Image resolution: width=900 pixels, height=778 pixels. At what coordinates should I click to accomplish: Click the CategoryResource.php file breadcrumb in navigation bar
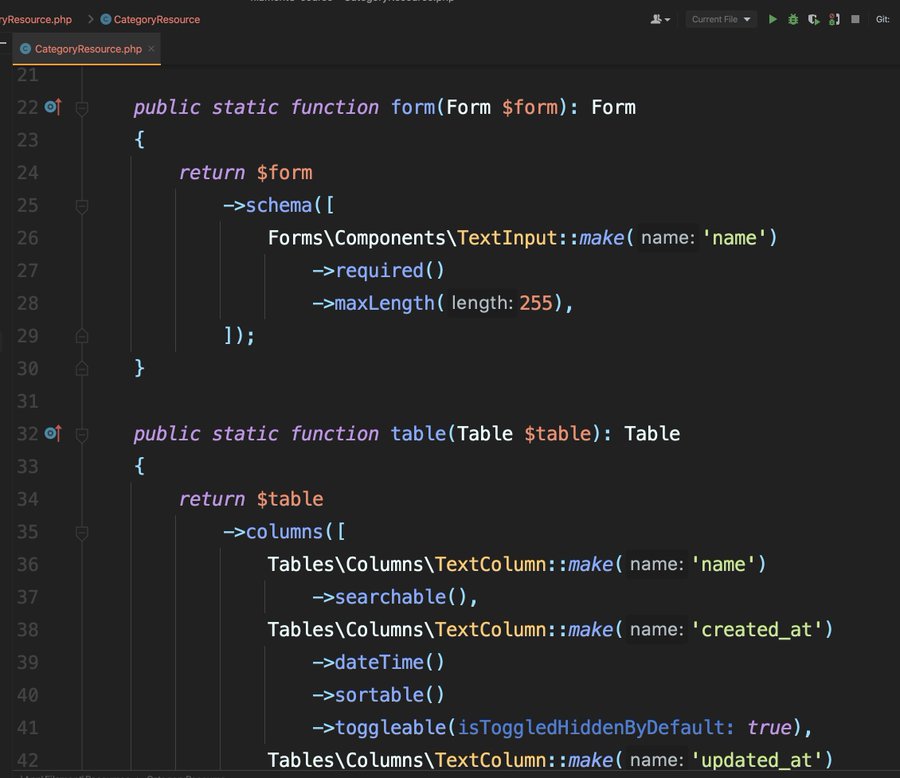coord(36,19)
